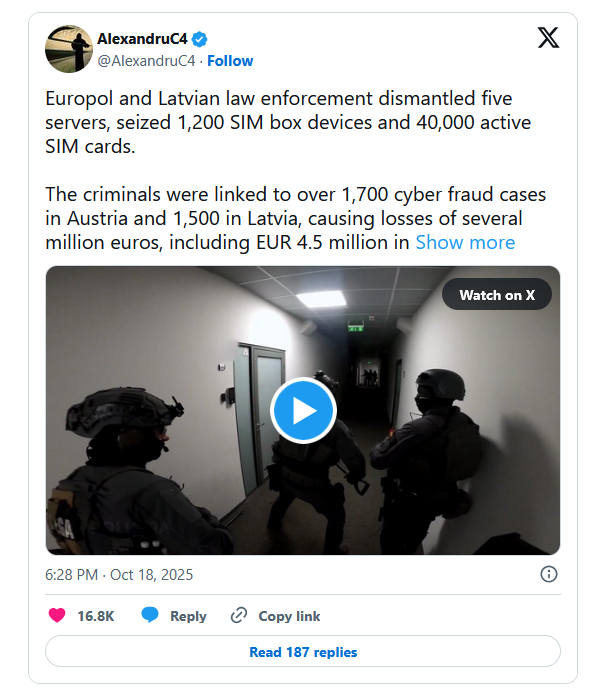Image resolution: width=600 pixels, height=695 pixels.
Task: Click the X logo icon
Action: point(549,39)
